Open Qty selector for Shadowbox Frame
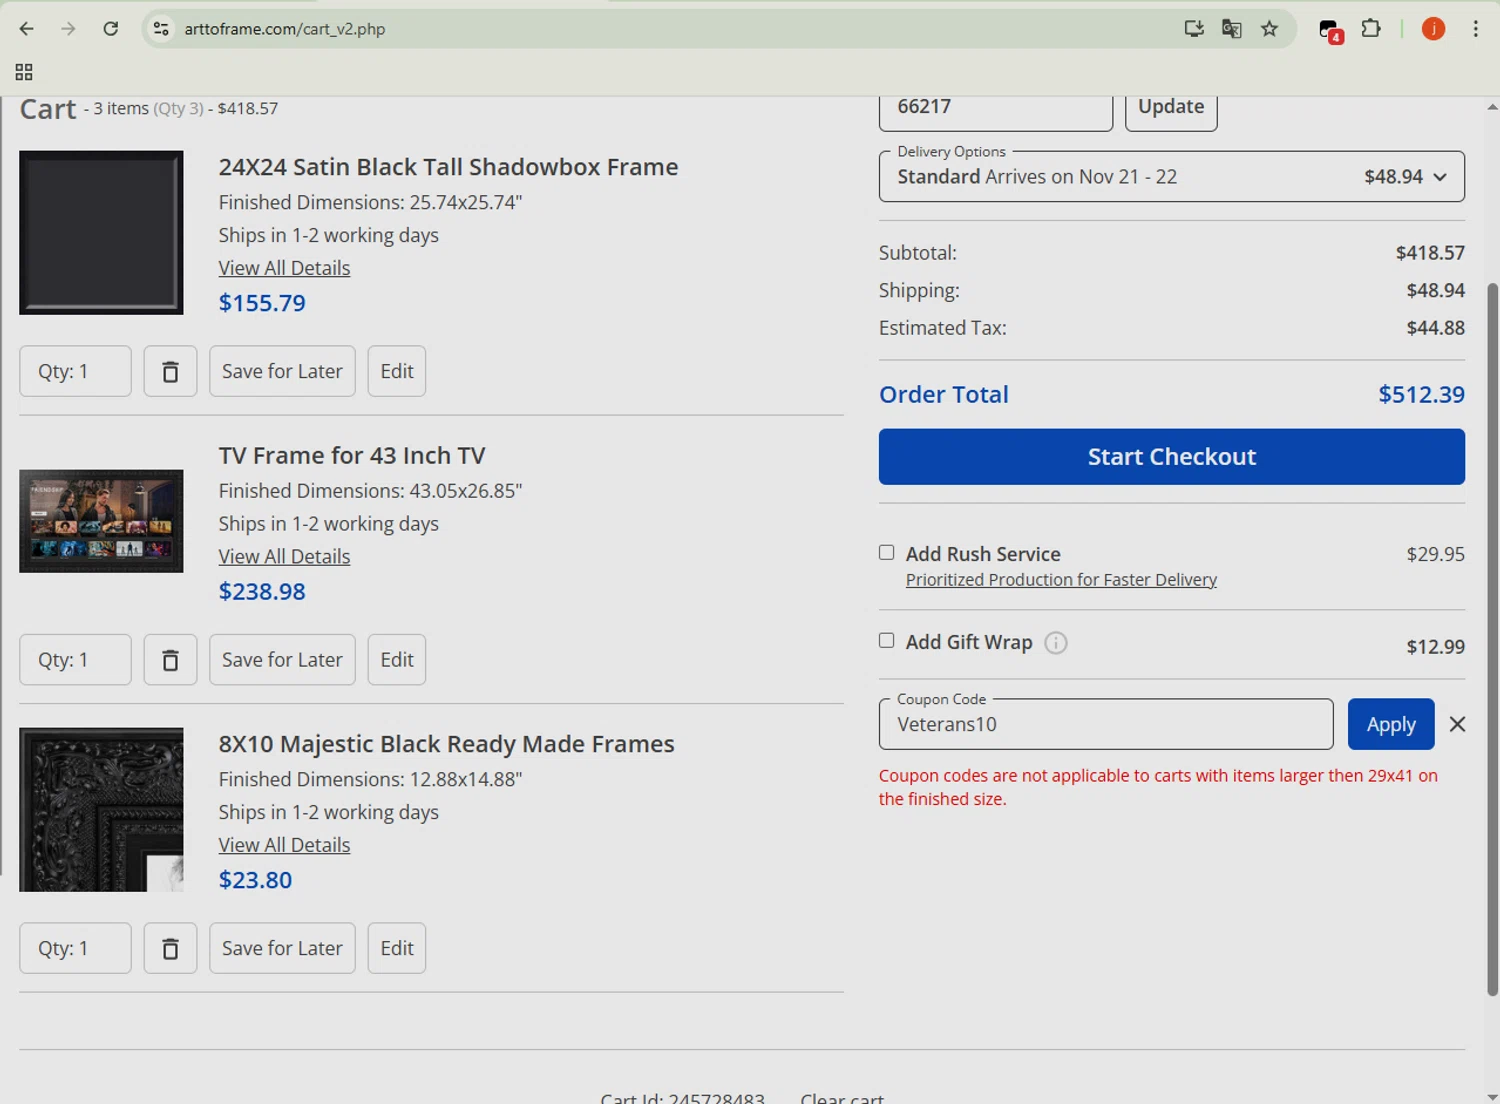The height and width of the screenshot is (1104, 1500). [x=75, y=371]
